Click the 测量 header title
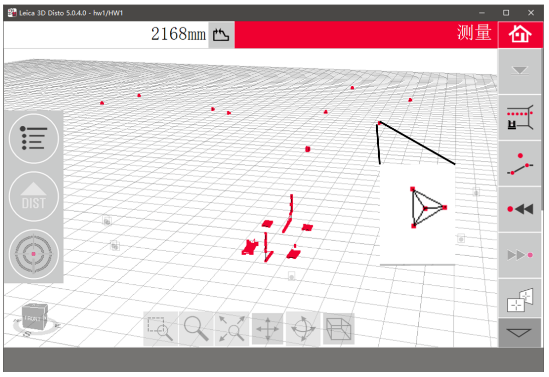The height and width of the screenshot is (377, 549). (x=474, y=33)
